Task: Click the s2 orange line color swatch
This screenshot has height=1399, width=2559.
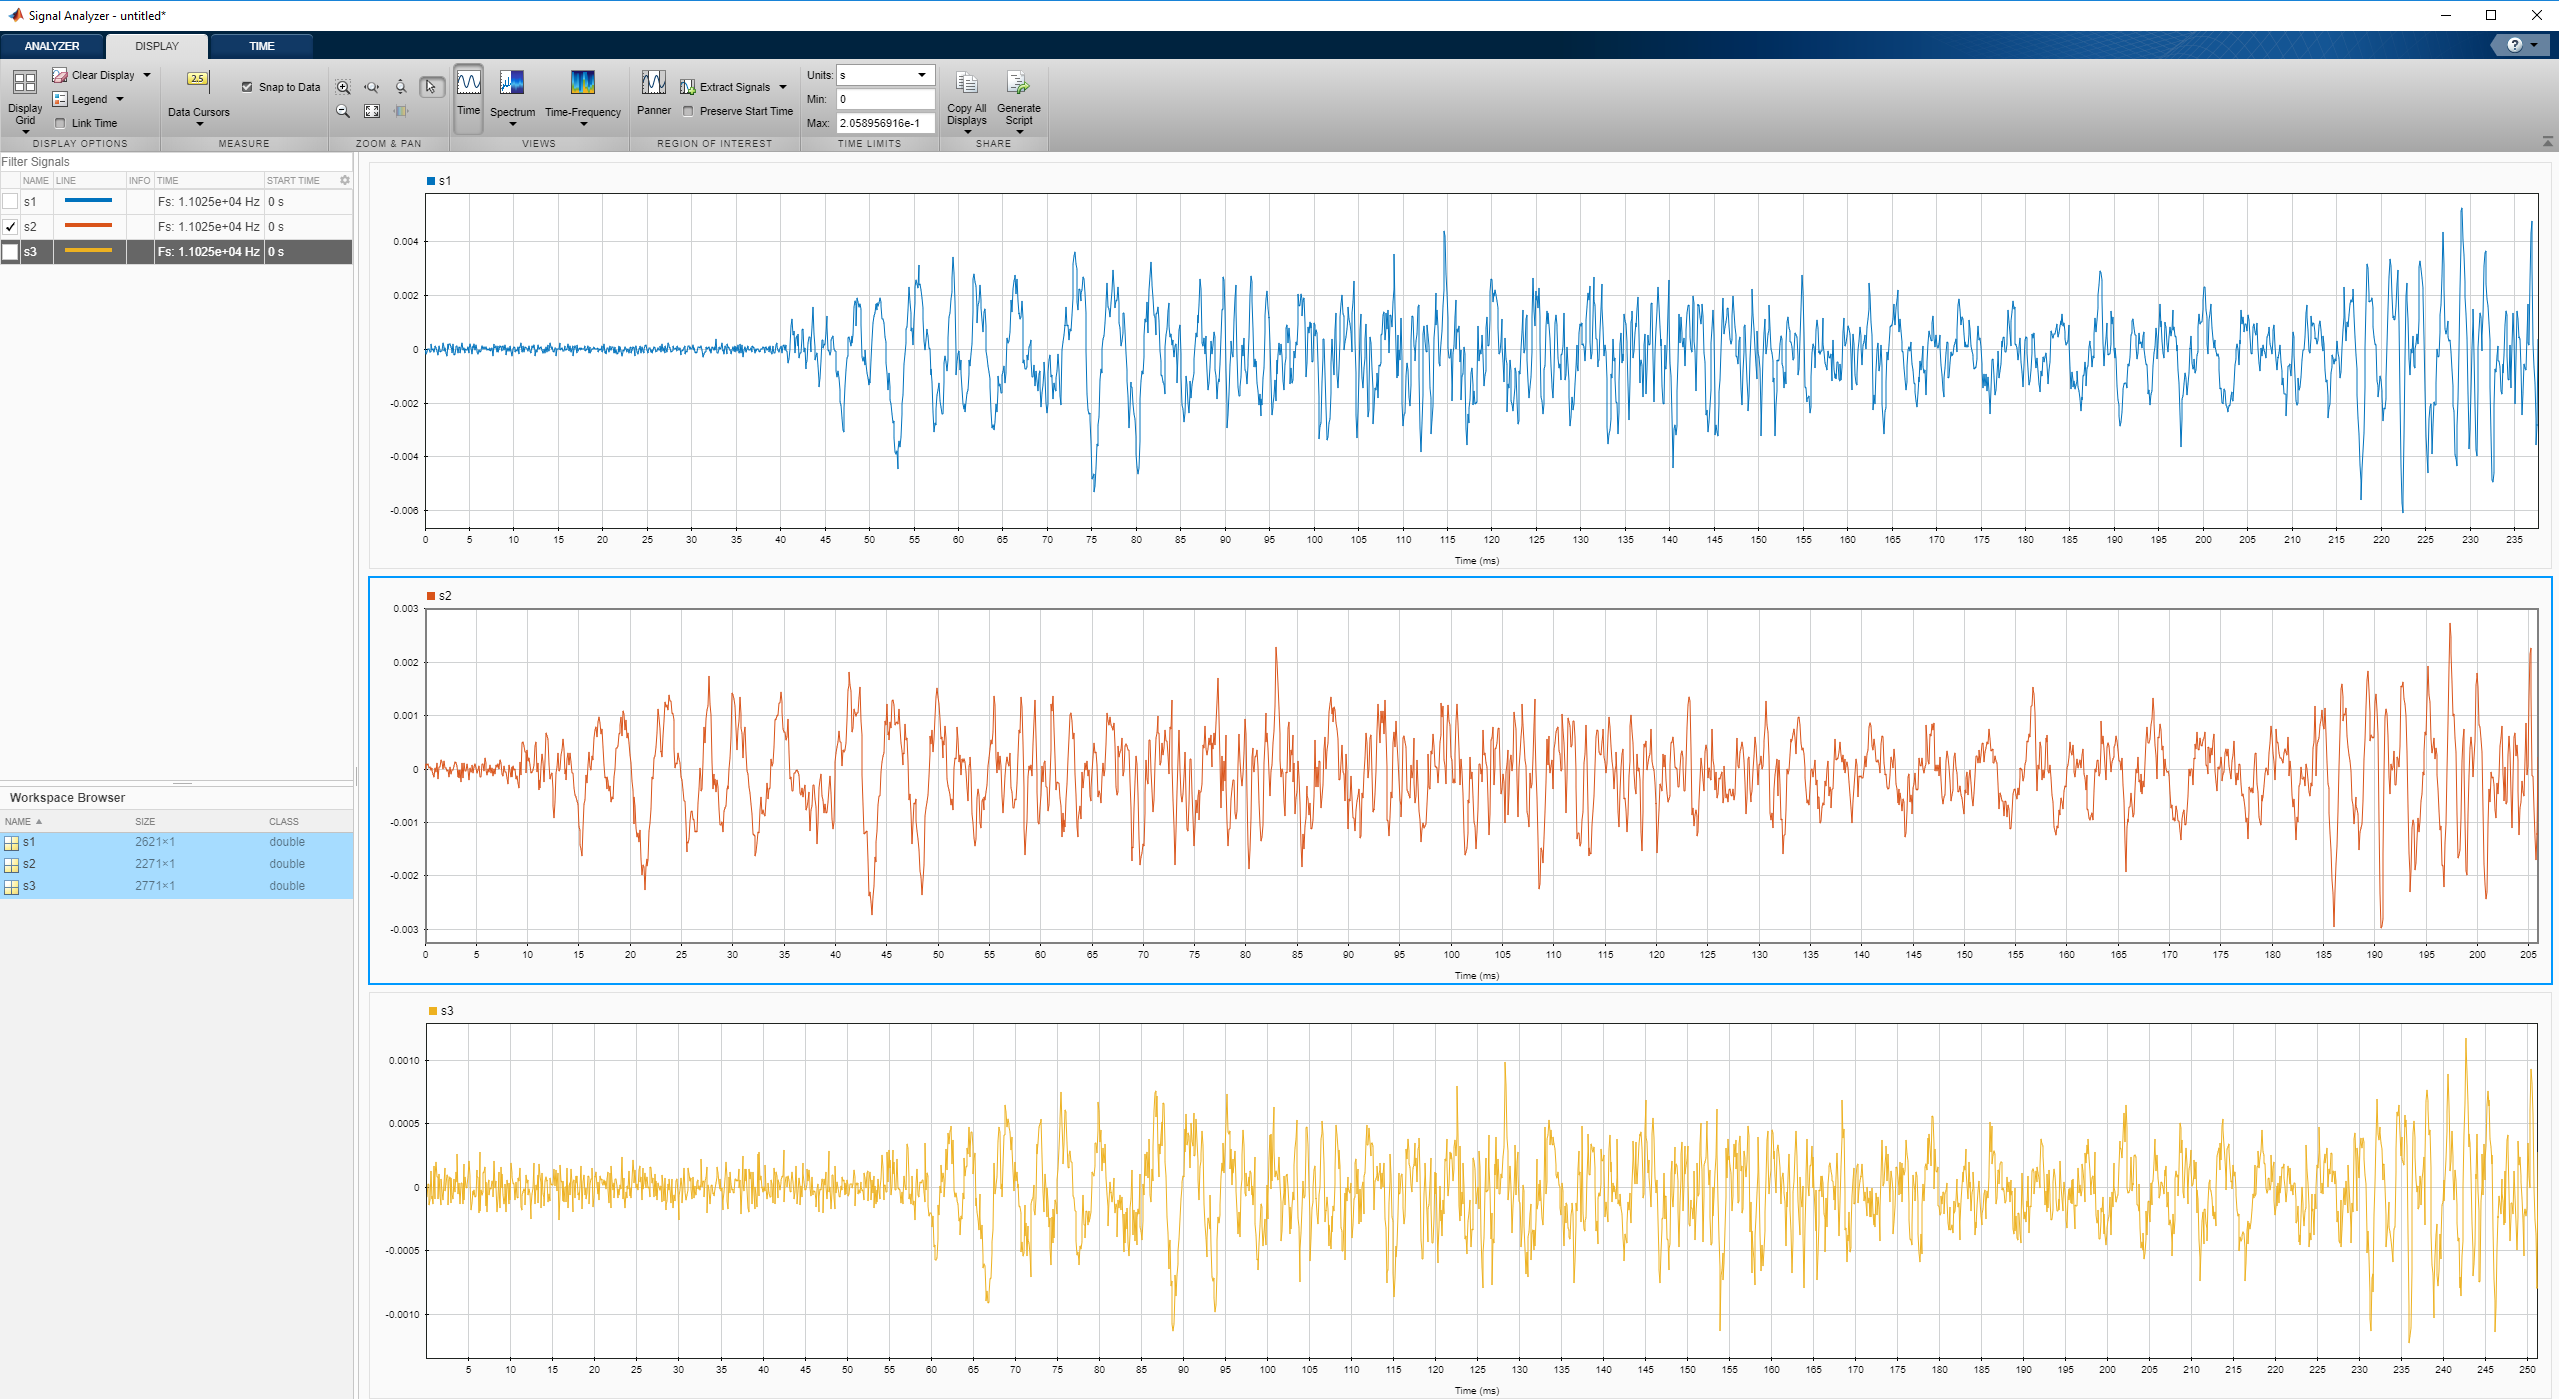Action: (88, 226)
